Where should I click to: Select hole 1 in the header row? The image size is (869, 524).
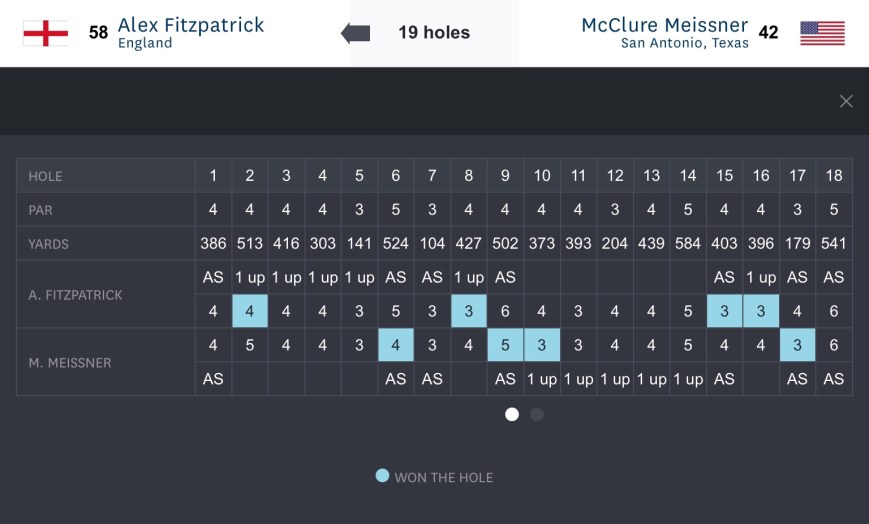[213, 176]
